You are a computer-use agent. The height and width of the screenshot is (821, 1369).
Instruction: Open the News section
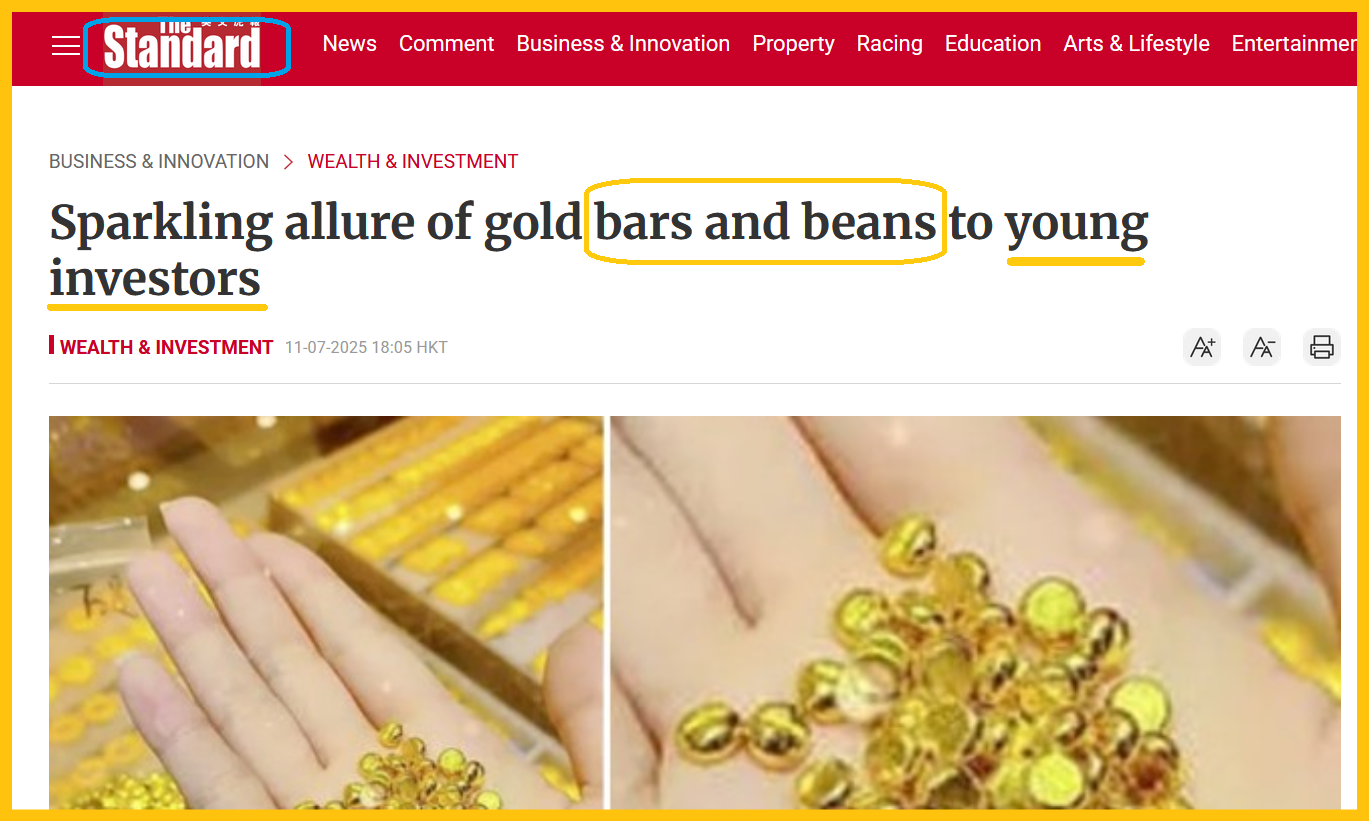tap(350, 44)
